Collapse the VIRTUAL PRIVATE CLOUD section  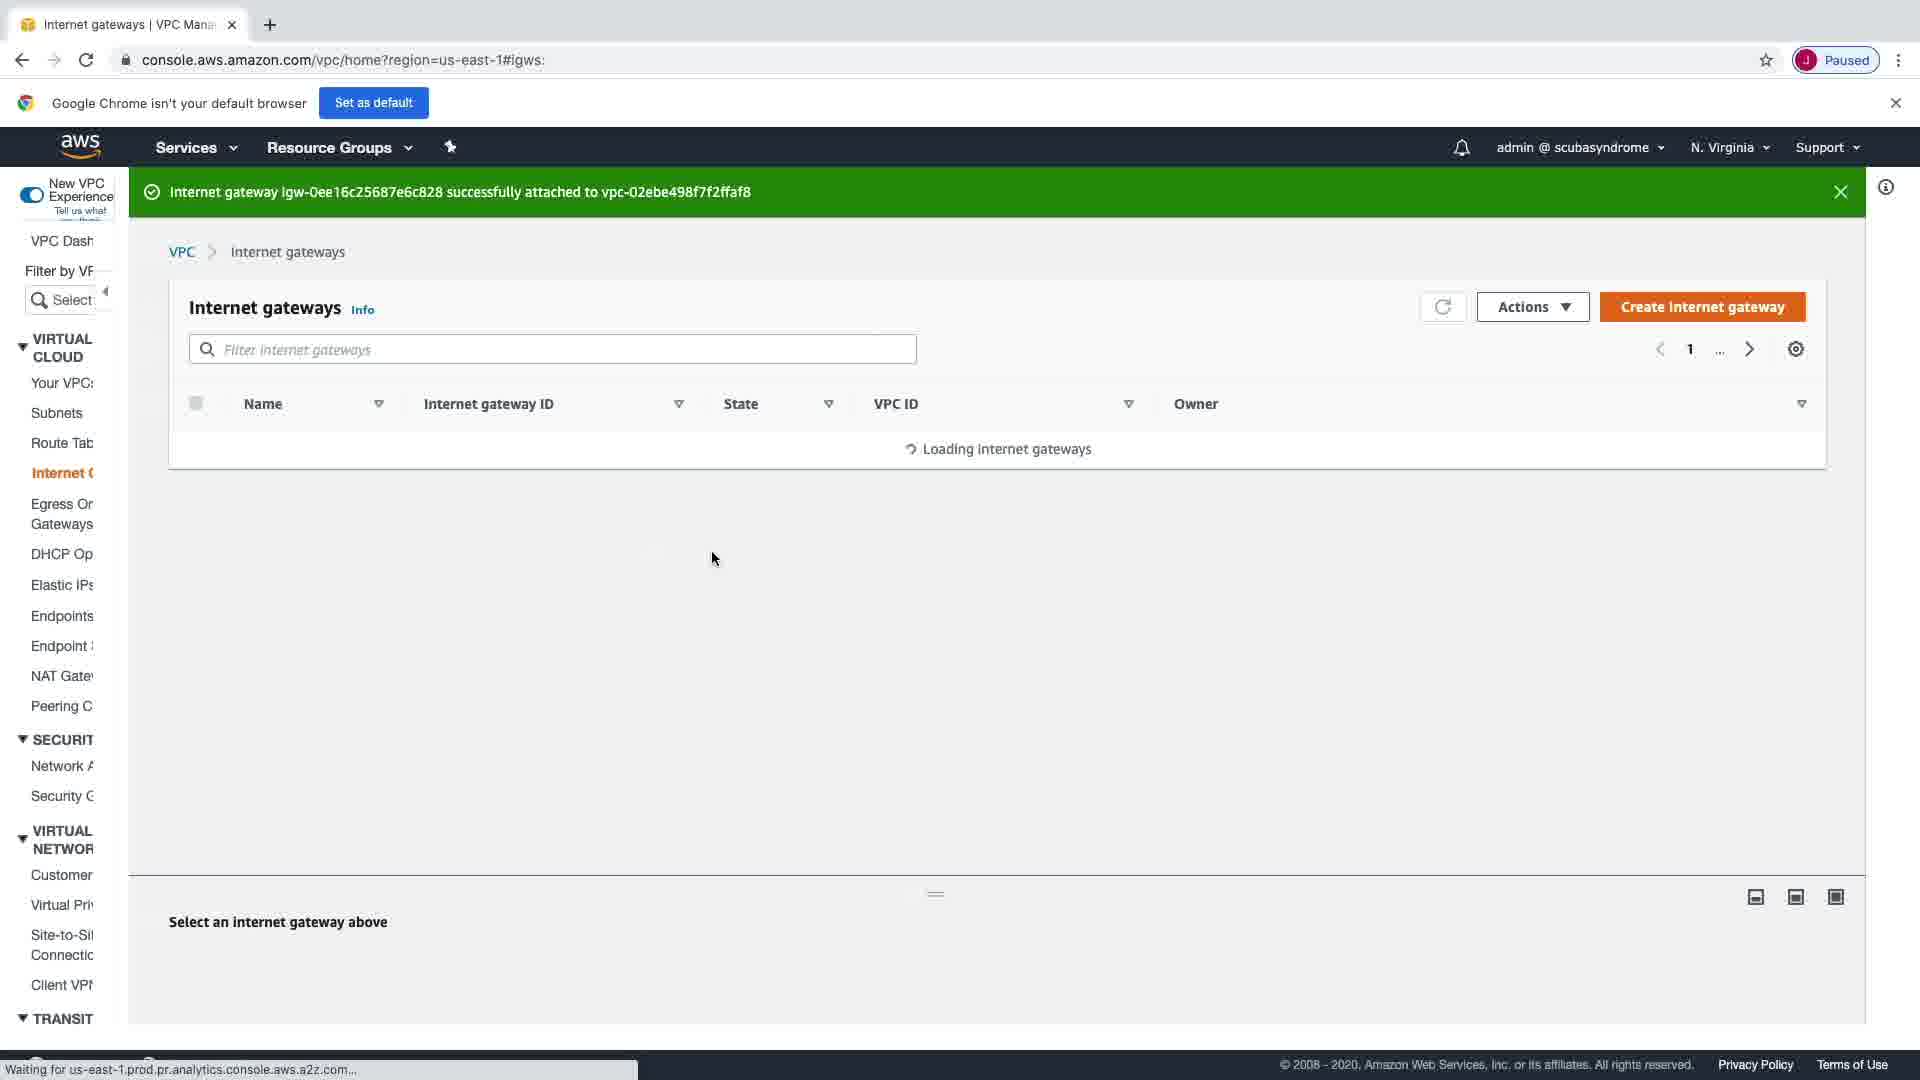[x=22, y=347]
